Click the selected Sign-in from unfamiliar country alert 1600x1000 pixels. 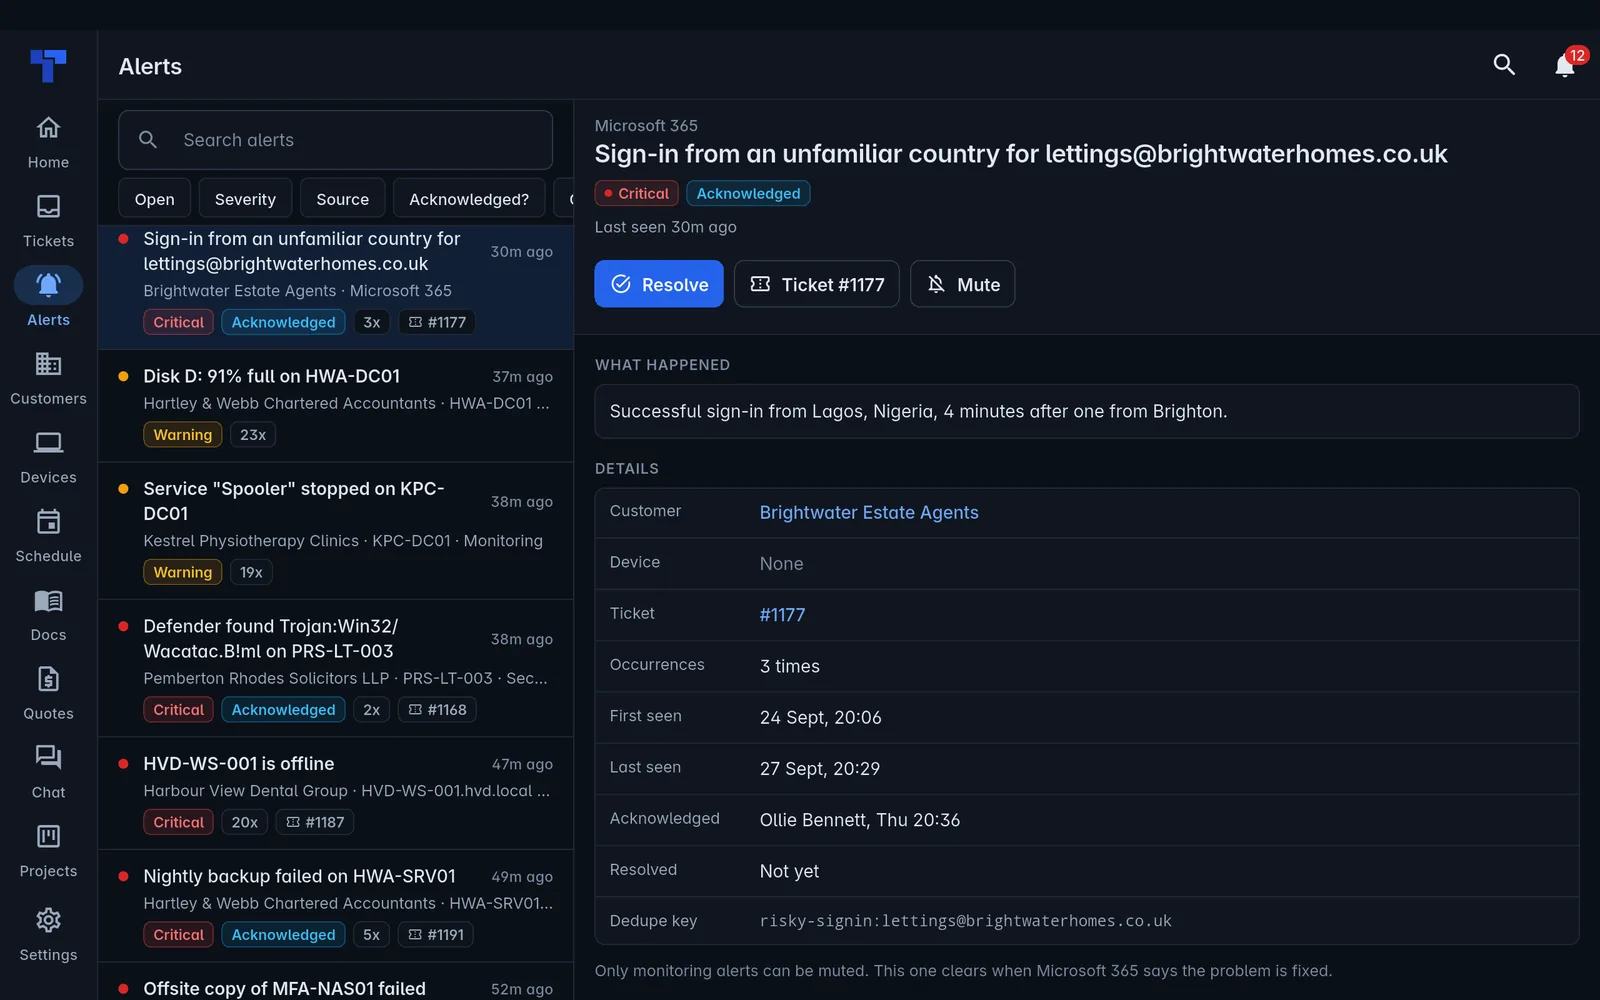(336, 287)
